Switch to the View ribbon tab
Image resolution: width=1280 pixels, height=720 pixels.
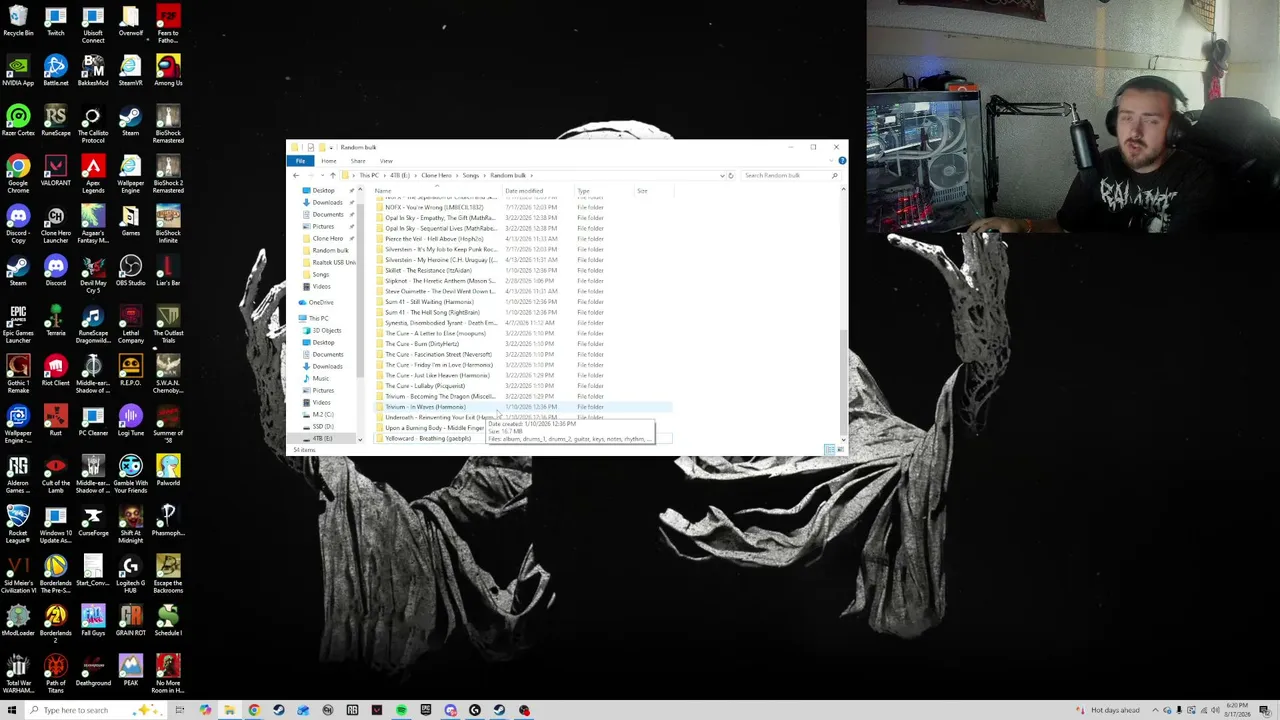click(386, 161)
